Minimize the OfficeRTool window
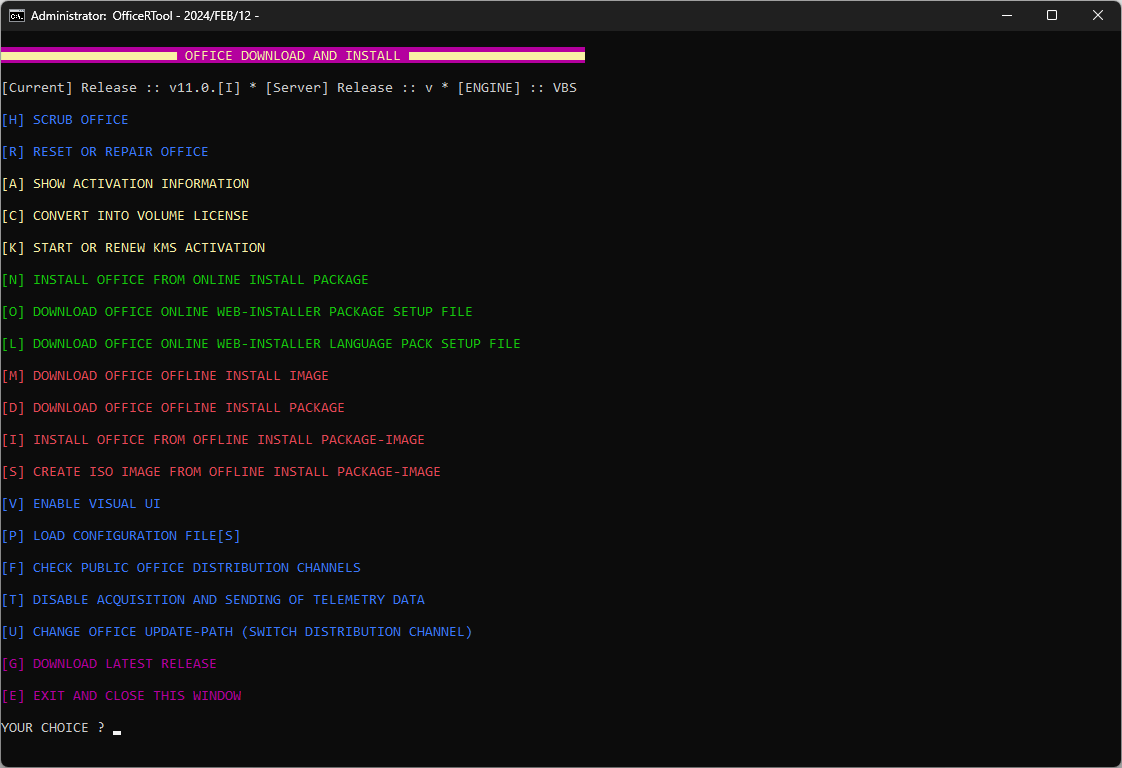The height and width of the screenshot is (768, 1122). coord(1007,15)
